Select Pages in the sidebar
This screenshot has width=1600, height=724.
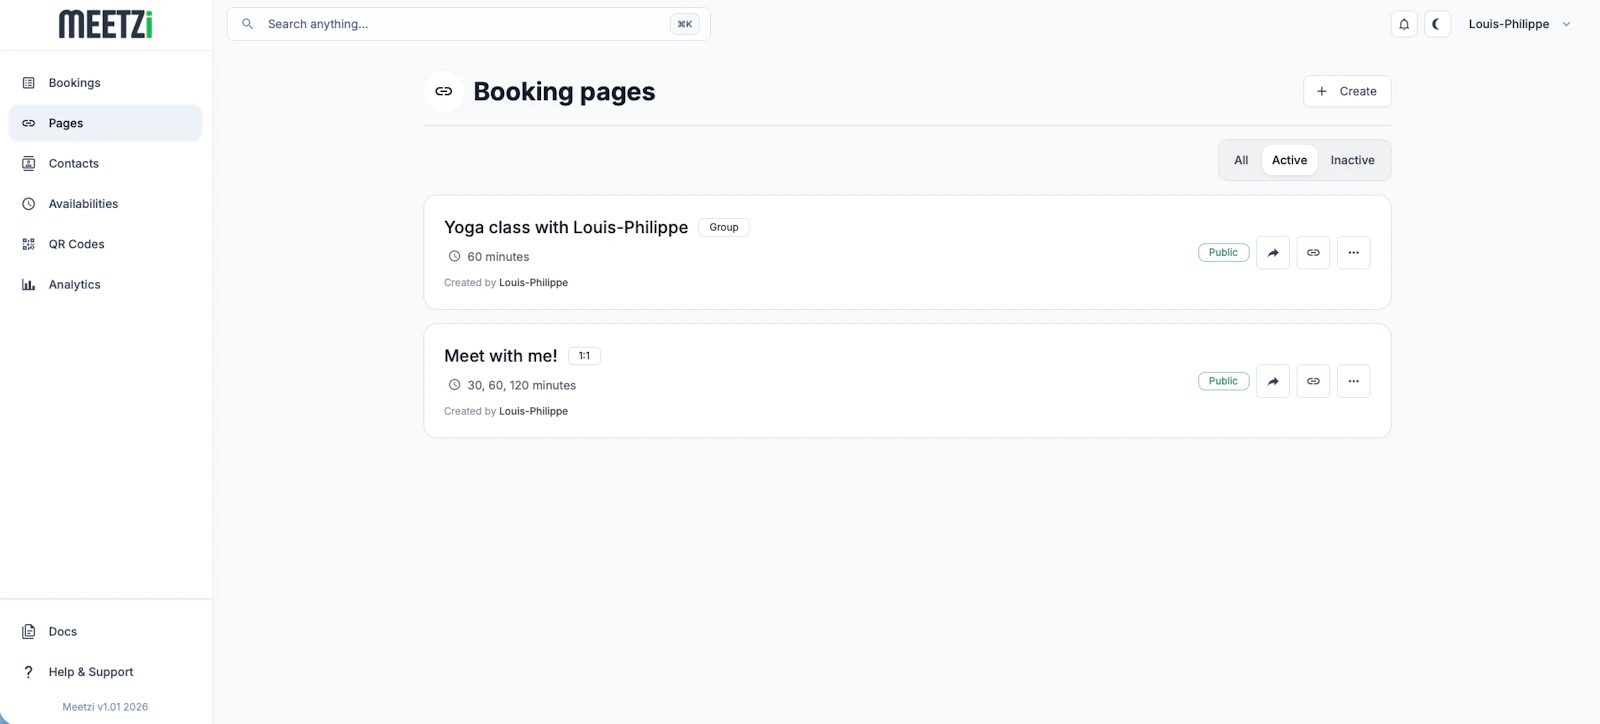(x=105, y=123)
